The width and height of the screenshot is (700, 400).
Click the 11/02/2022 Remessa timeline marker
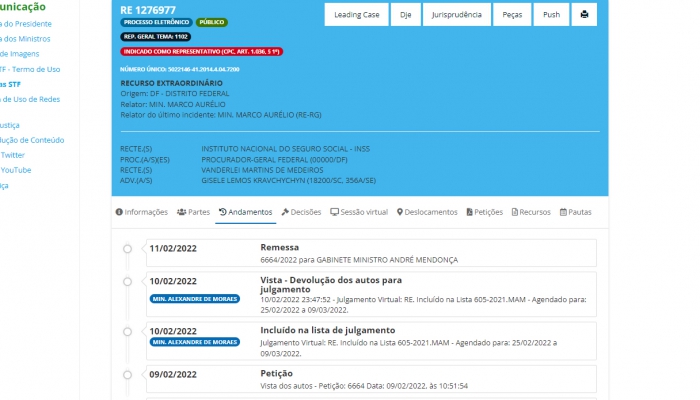pos(127,249)
